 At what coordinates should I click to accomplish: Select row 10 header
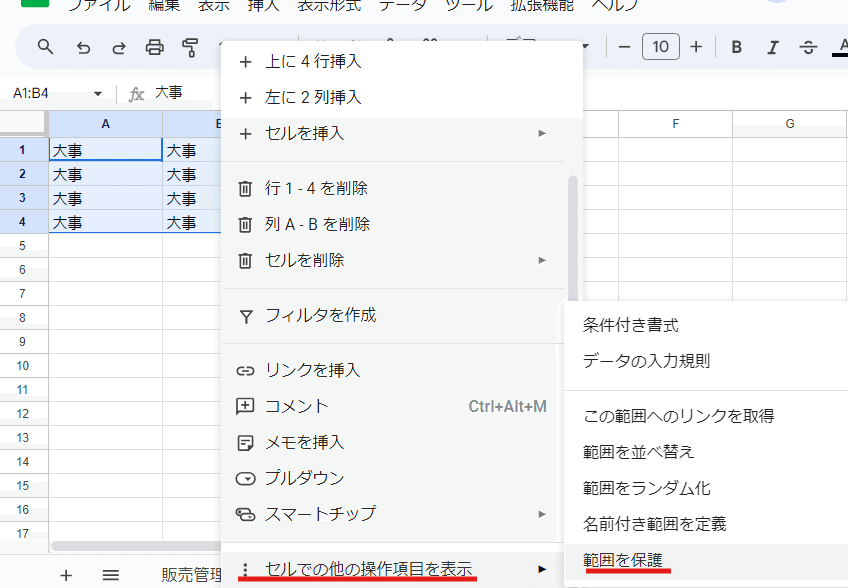tap(22, 366)
